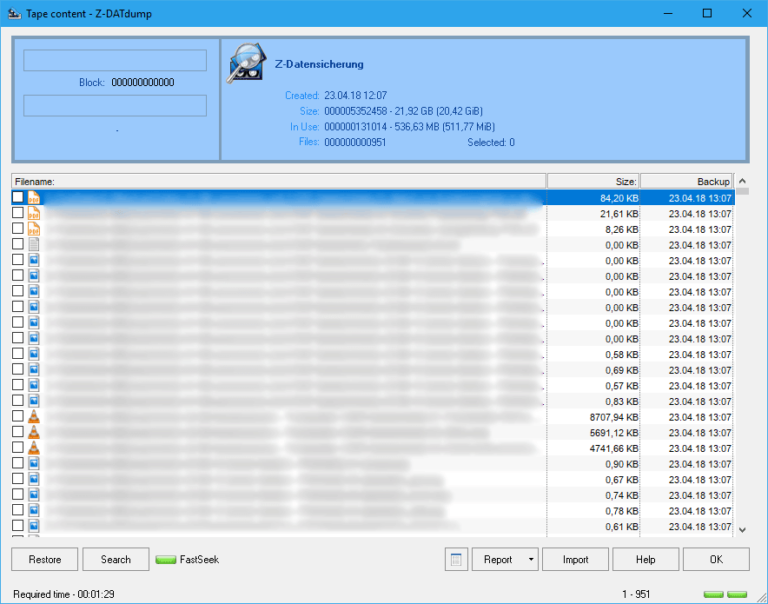Click image icon of the 0,74 KB file
Viewport: 768px width, 604px height.
coord(34,495)
